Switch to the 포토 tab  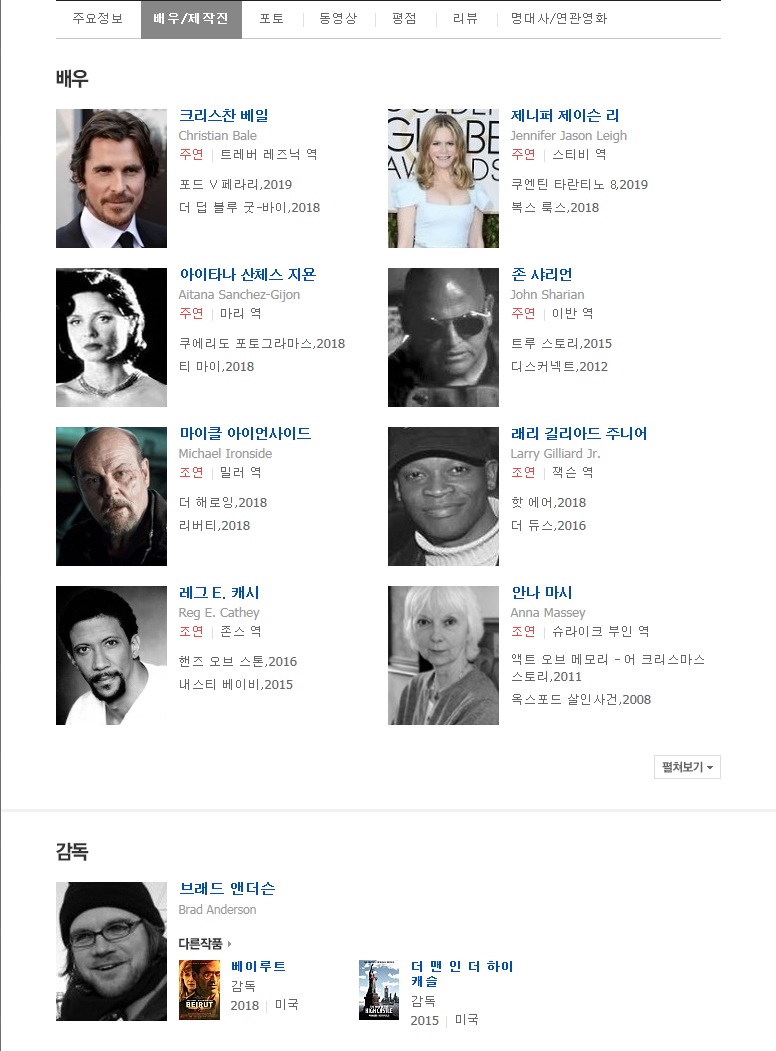[x=271, y=19]
